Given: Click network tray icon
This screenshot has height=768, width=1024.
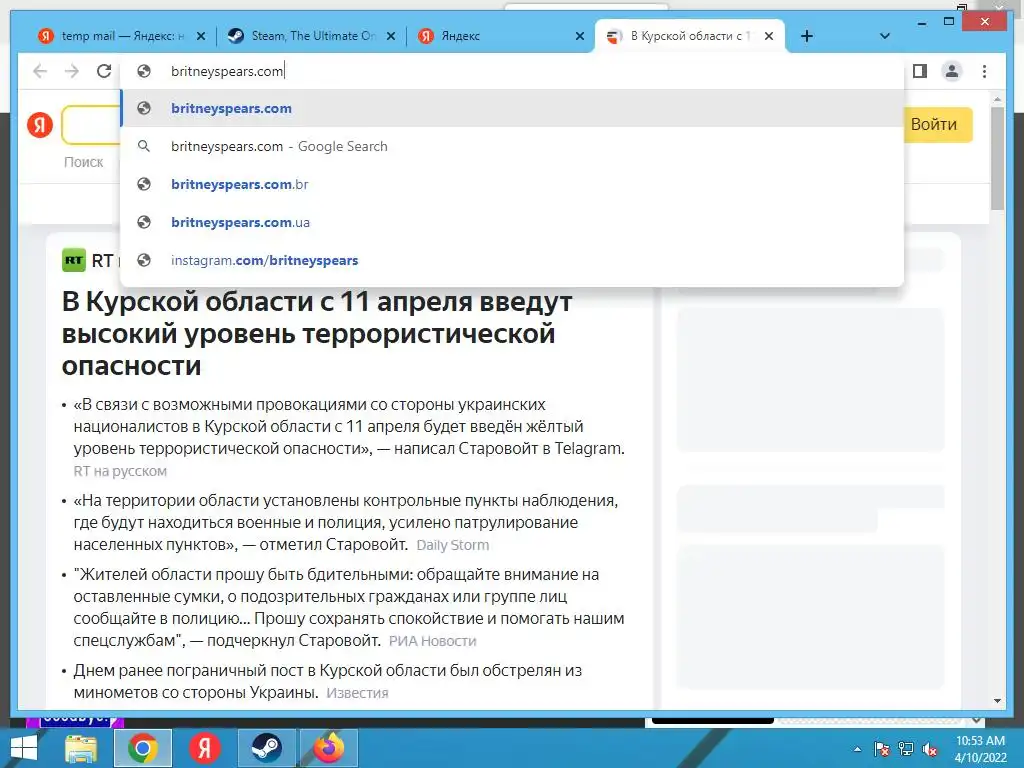Looking at the screenshot, I should pyautogui.click(x=906, y=749).
